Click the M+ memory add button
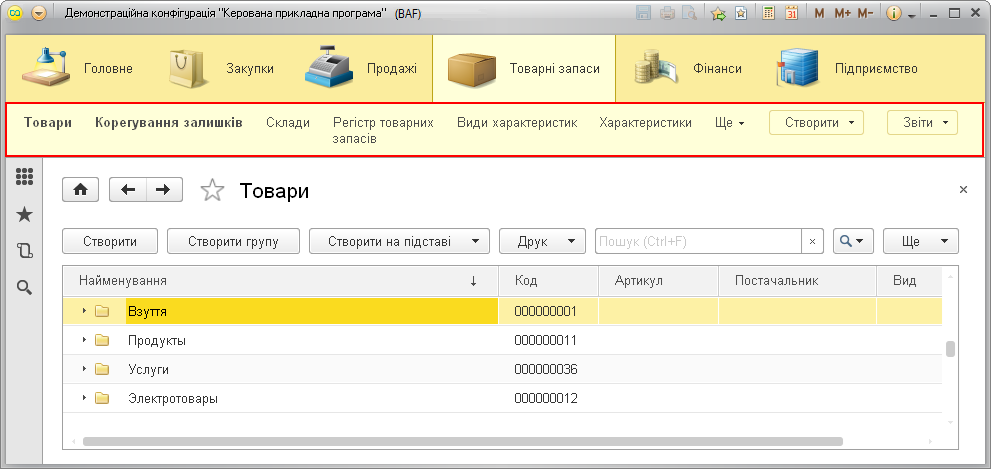Screen dimensions: 991x469 point(842,13)
